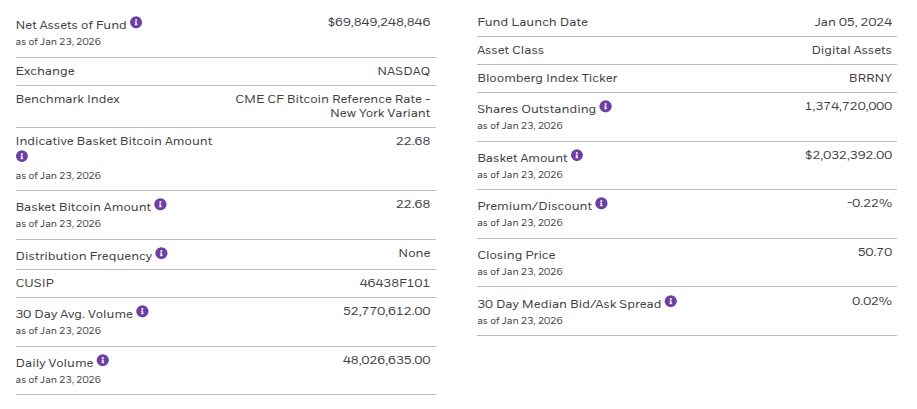Image resolution: width=917 pixels, height=409 pixels.
Task: Click the Premium/Discount value -0.22%
Action: [869, 203]
